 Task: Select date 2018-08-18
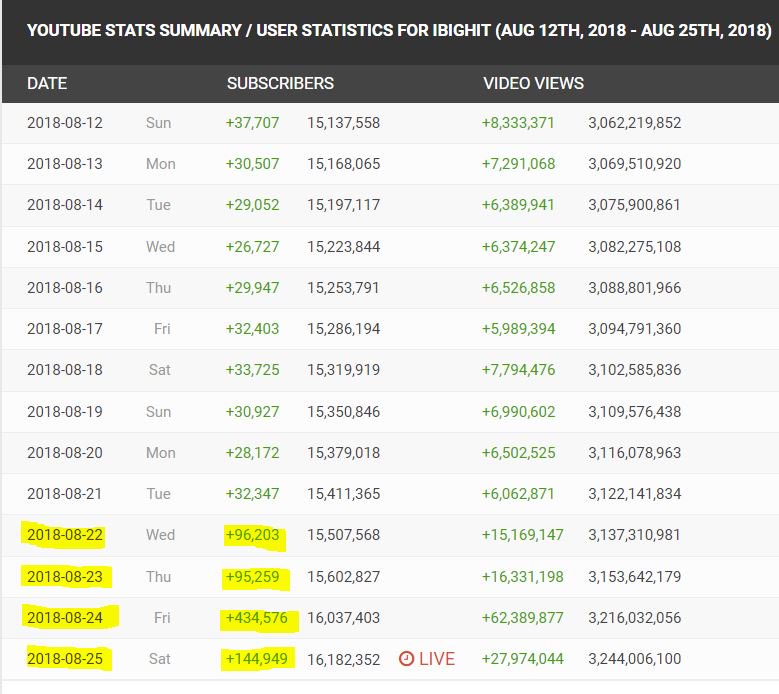65,370
